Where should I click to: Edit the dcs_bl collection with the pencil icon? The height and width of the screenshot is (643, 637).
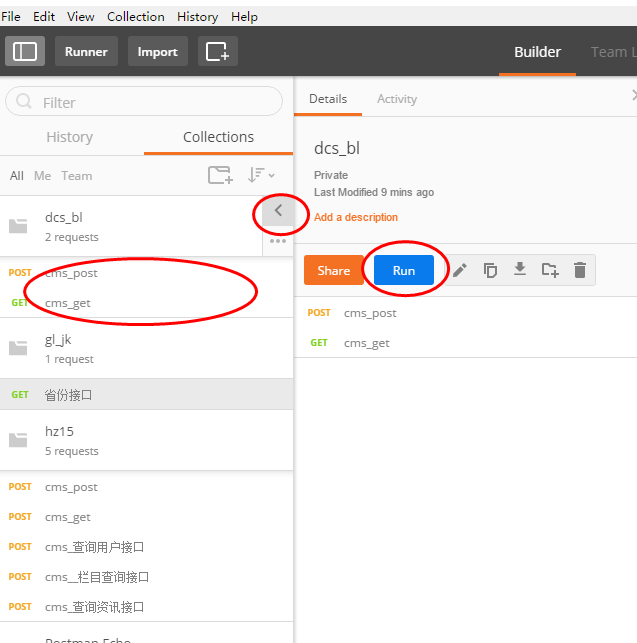point(460,270)
